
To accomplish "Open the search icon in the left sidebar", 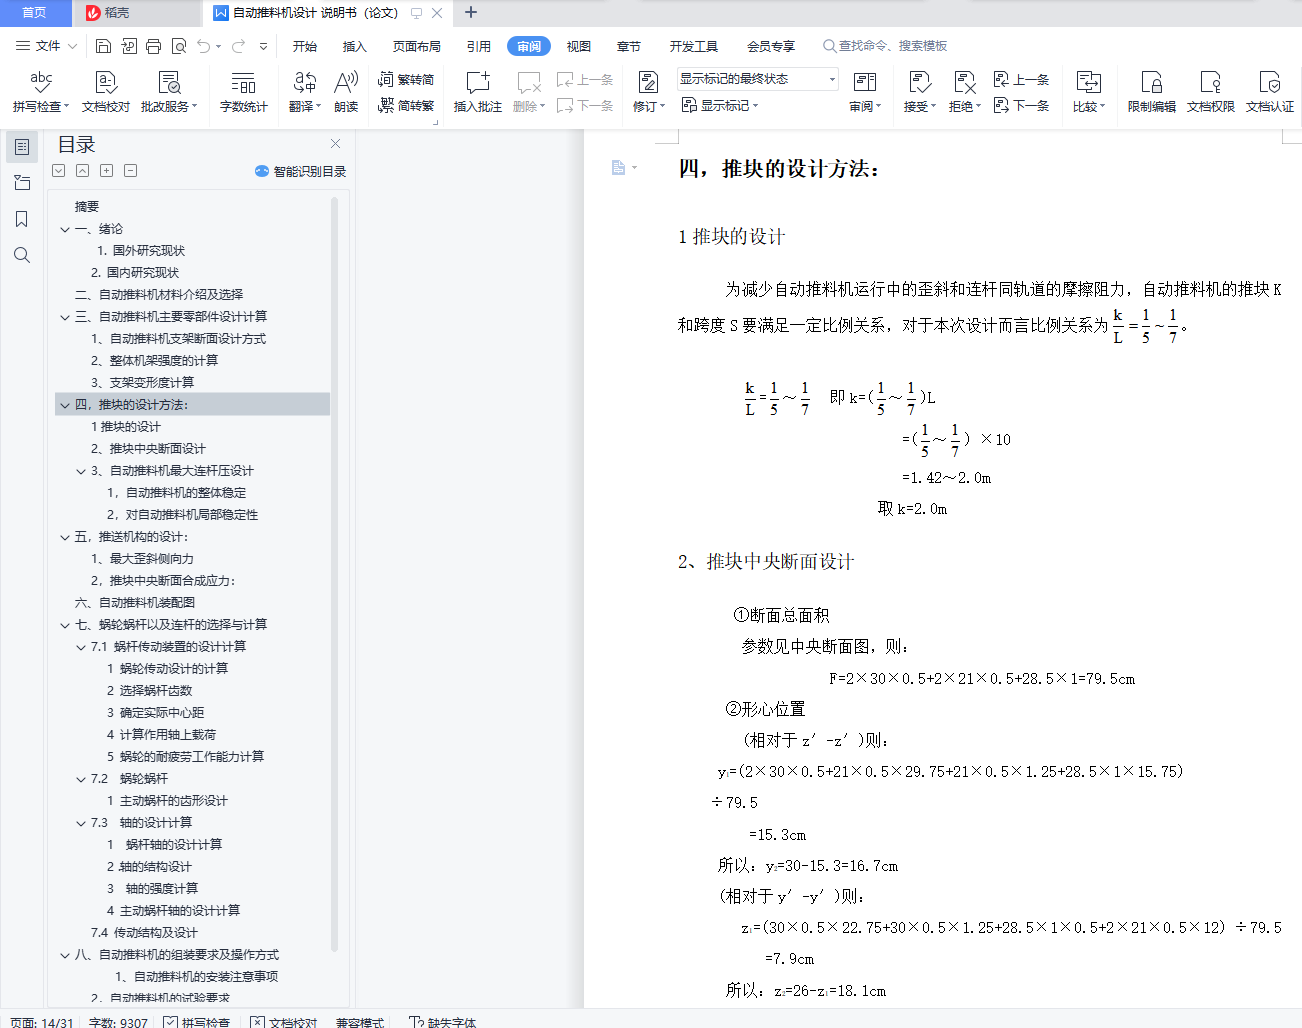I will point(22,255).
